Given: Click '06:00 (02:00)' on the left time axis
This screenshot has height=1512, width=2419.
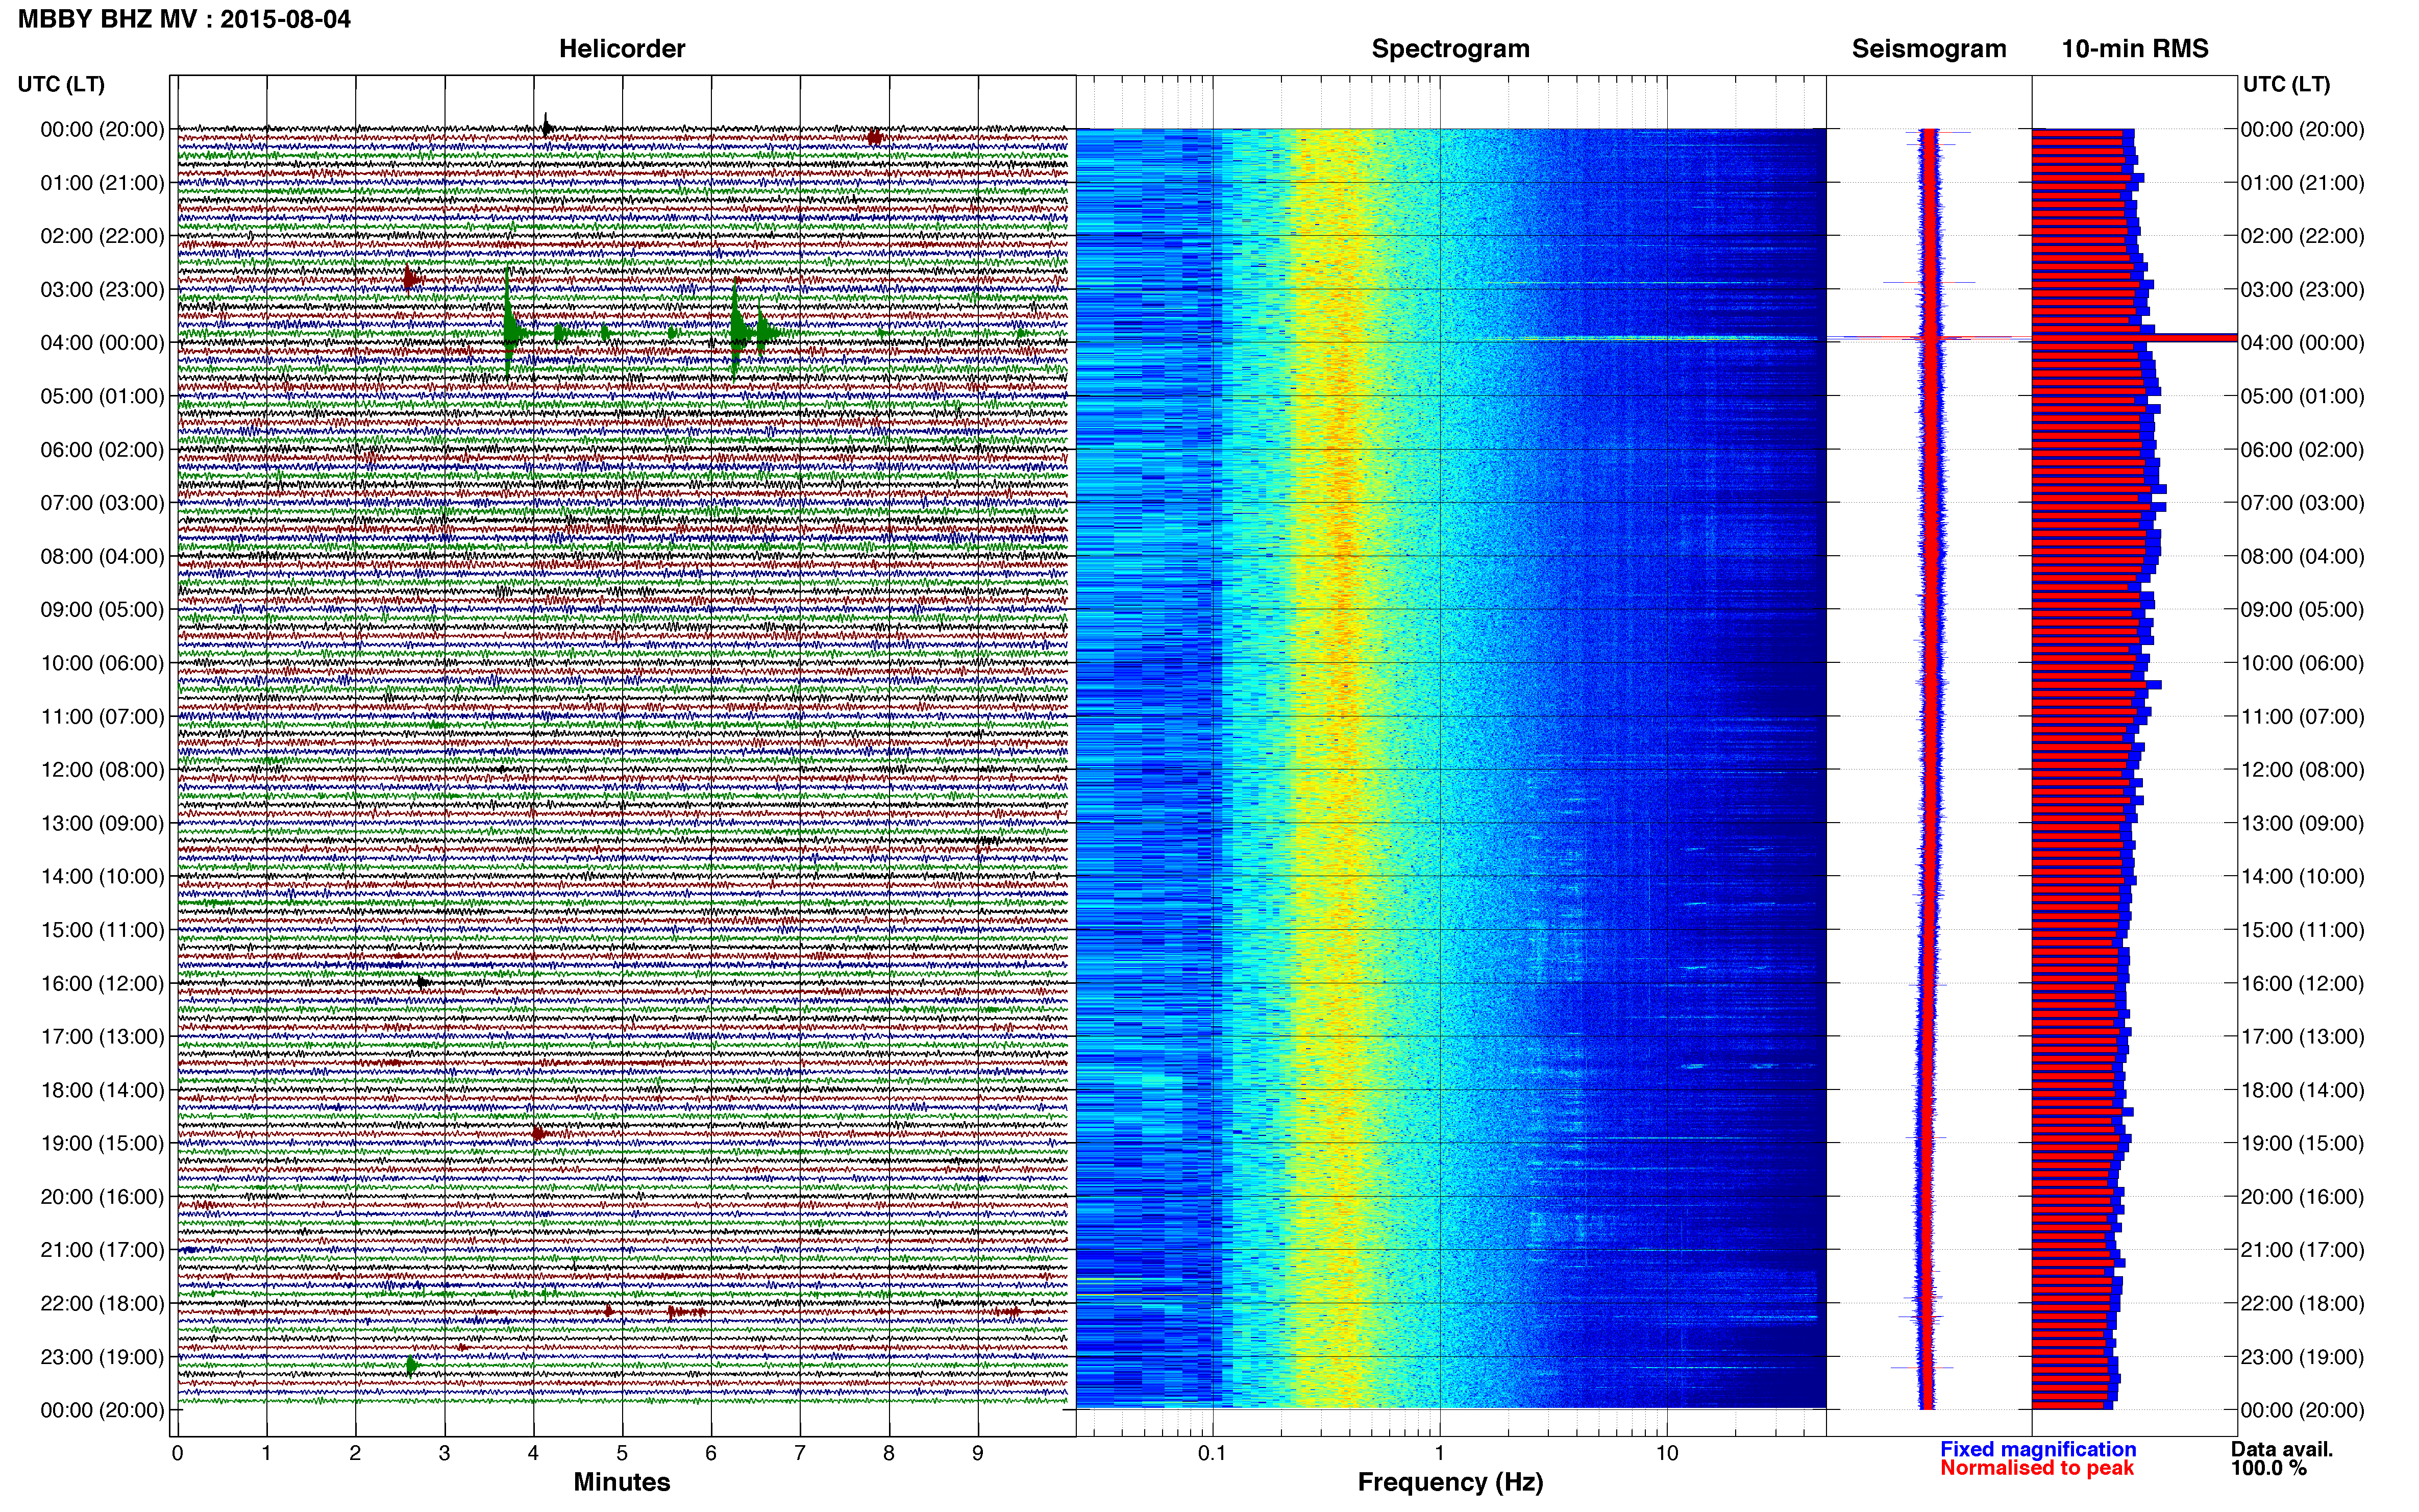Looking at the screenshot, I should pos(102,450).
